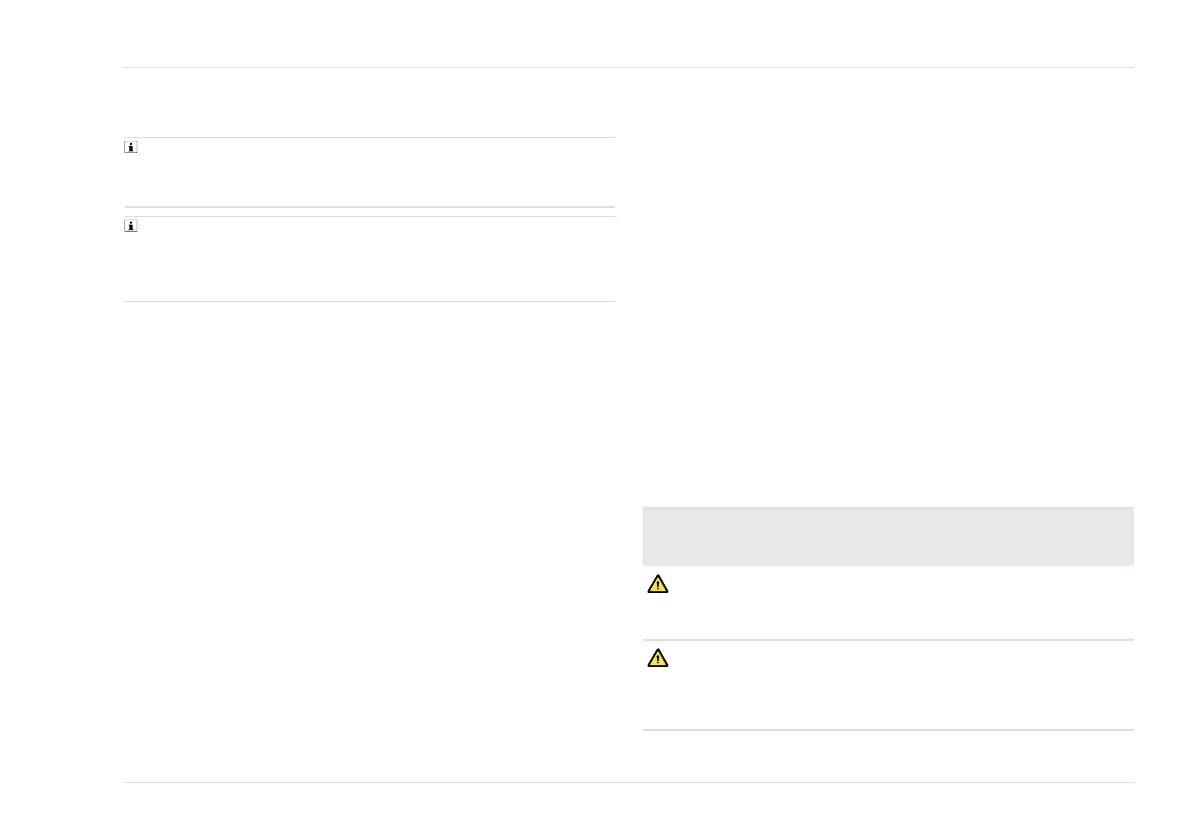Click the bottom footer rule line

(628, 782)
